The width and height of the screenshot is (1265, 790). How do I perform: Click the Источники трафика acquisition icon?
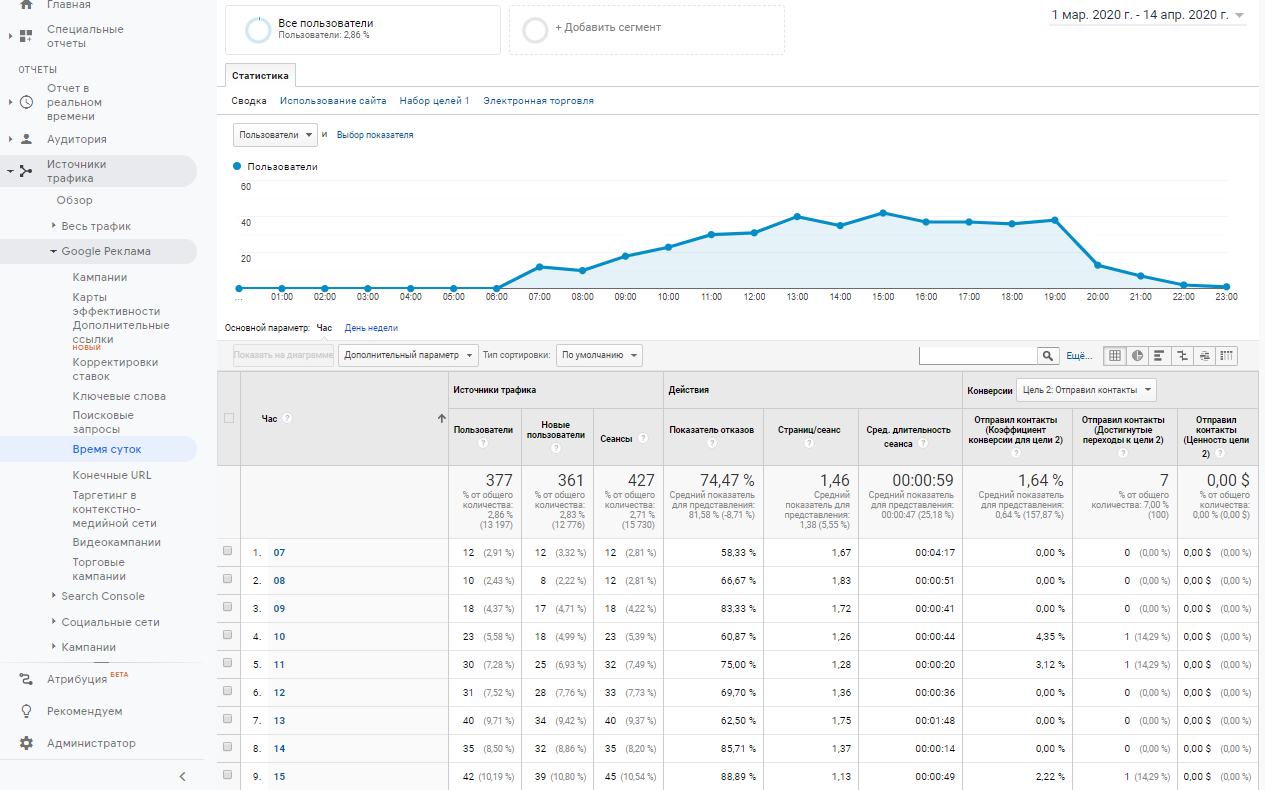tap(26, 171)
